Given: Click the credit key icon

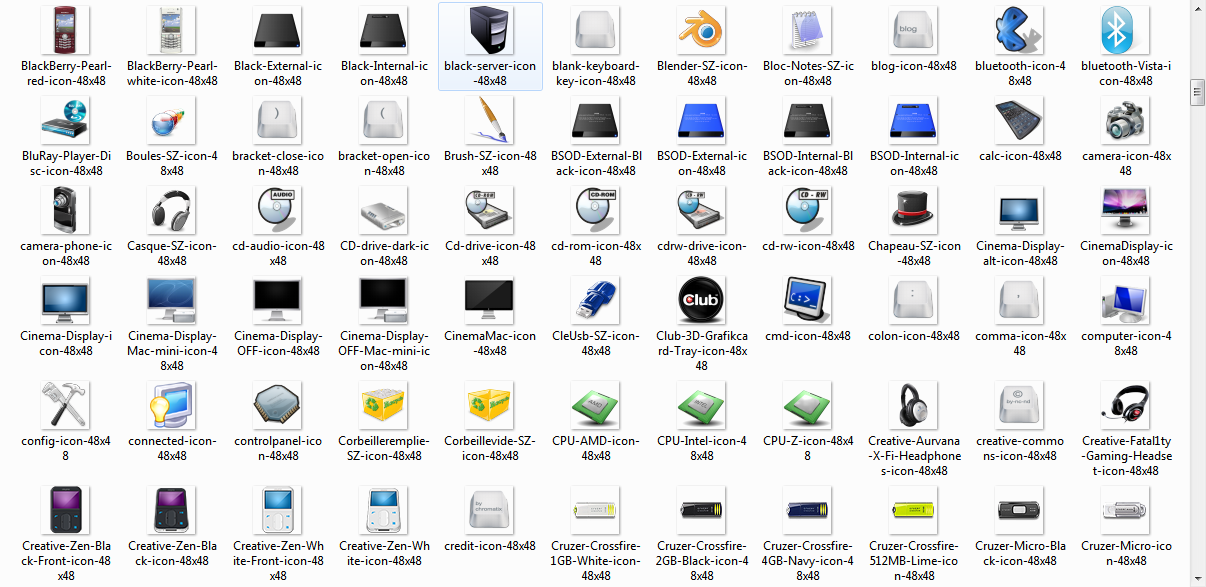Looking at the screenshot, I should (490, 510).
